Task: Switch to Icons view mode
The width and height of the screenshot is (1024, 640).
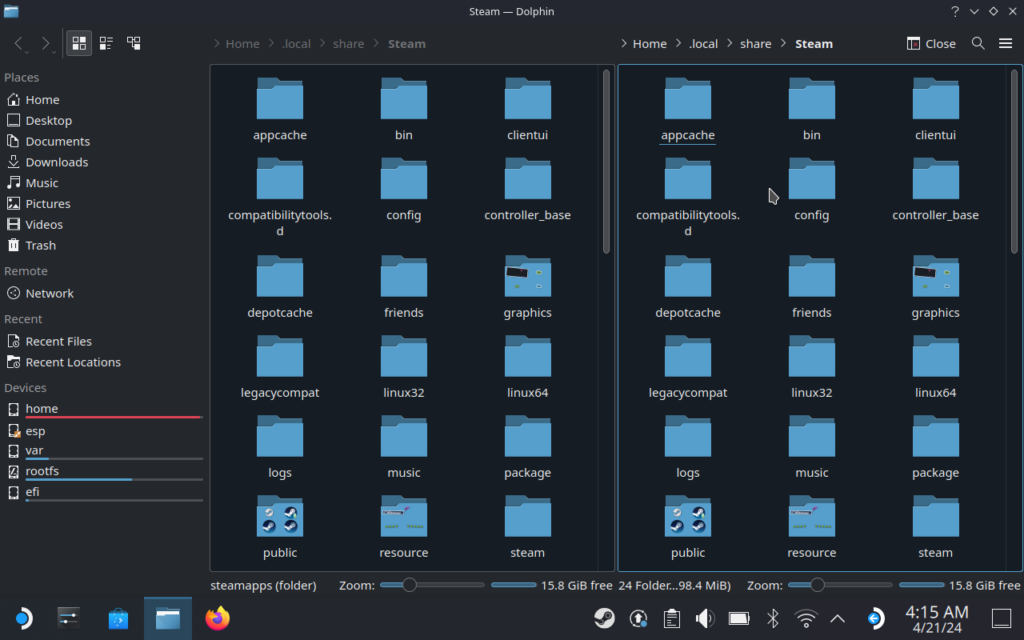Action: pos(79,43)
